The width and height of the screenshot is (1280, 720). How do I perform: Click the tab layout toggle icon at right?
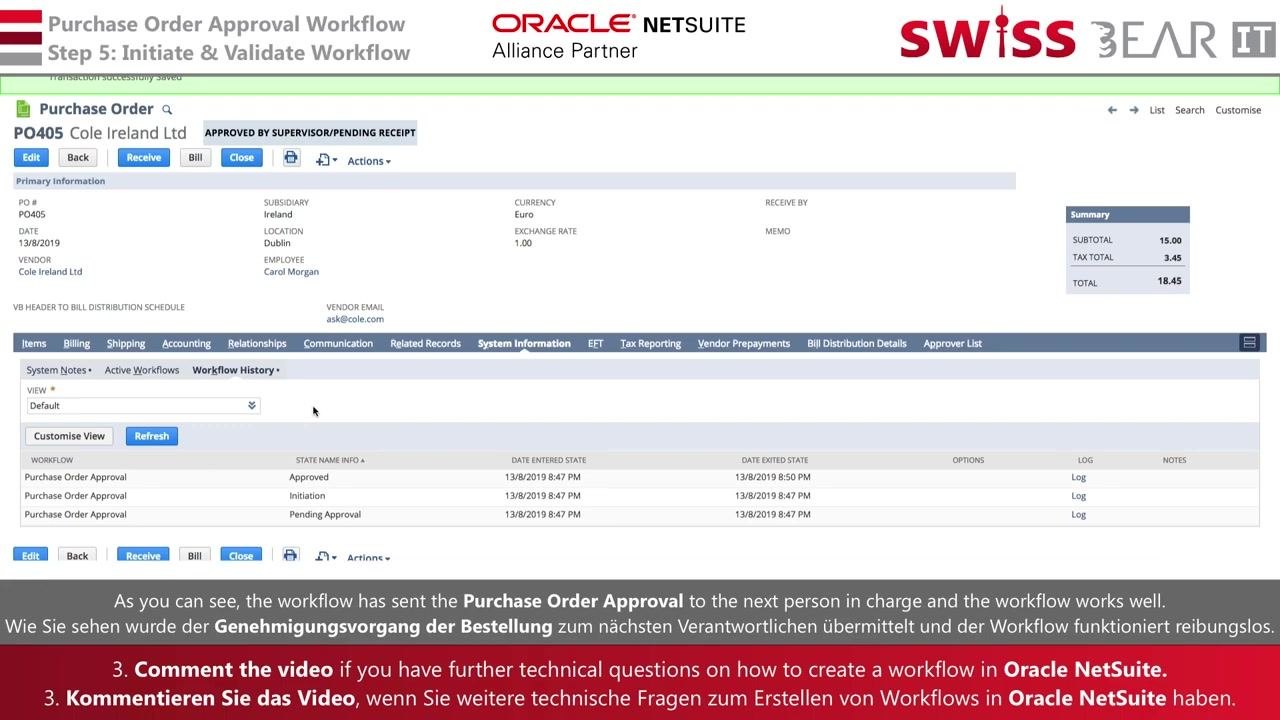[x=1249, y=343]
